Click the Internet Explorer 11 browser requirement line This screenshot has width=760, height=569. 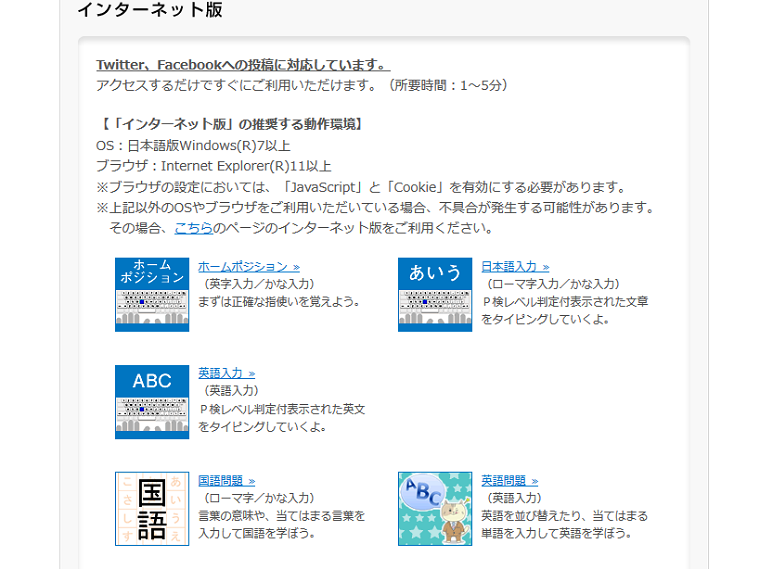(x=213, y=166)
